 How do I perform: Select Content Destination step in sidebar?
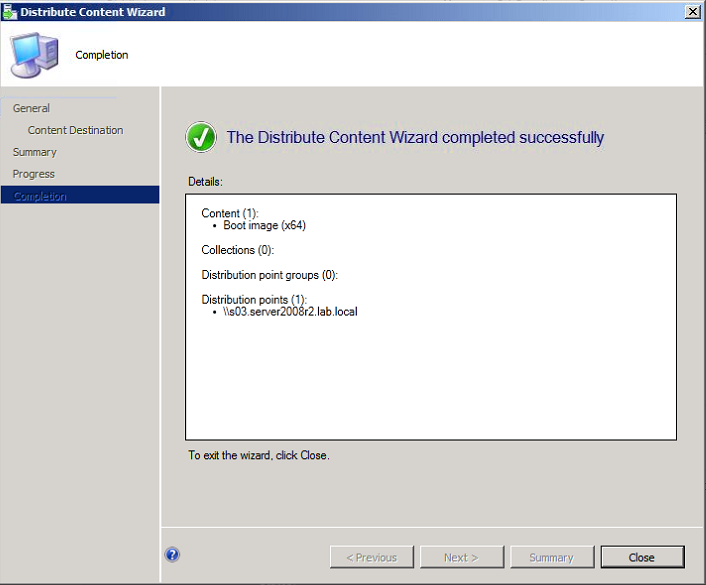point(75,130)
